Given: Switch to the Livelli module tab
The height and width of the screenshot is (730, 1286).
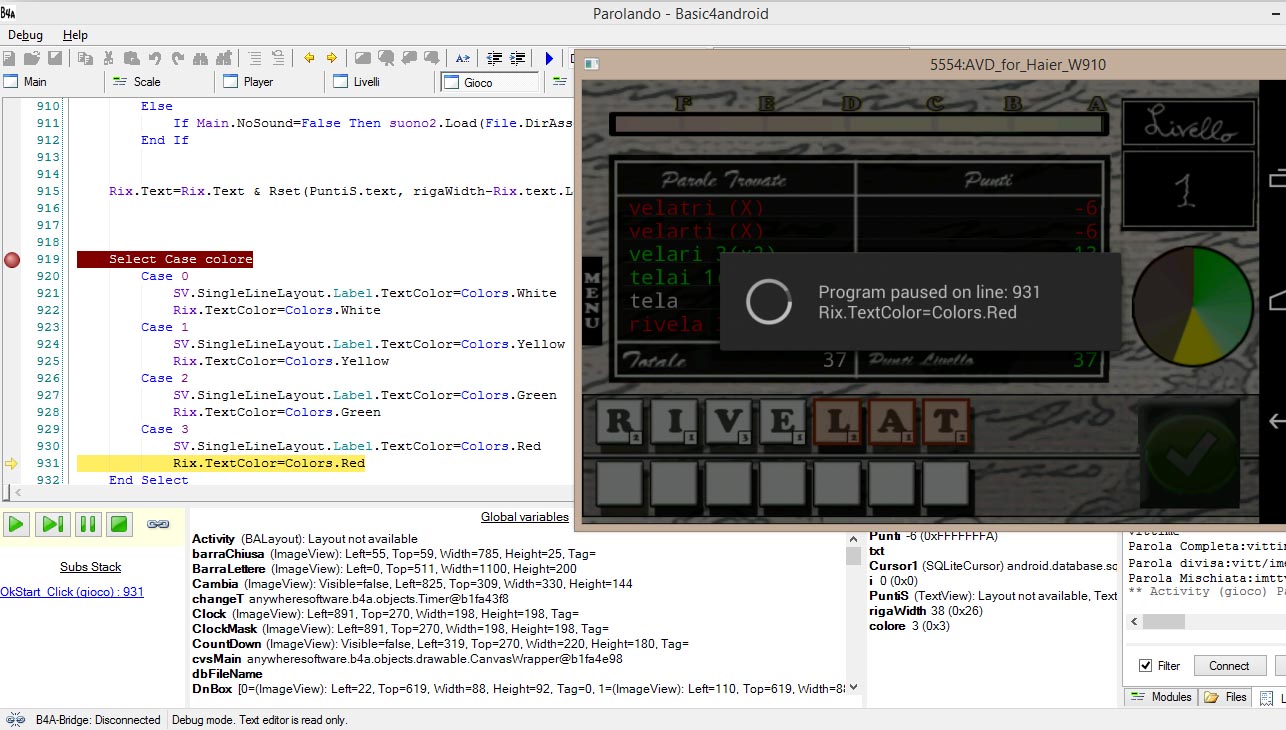Looking at the screenshot, I should 366,82.
